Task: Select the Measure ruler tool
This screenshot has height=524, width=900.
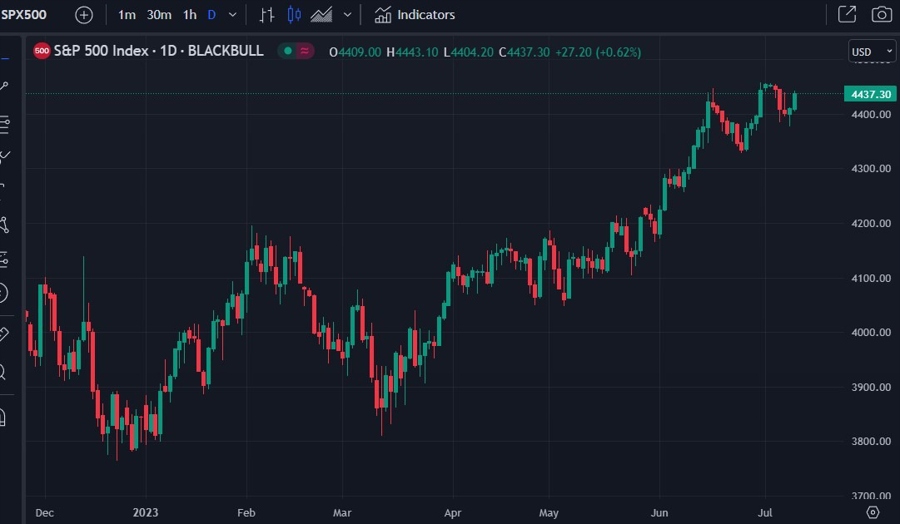Action: click(x=4, y=335)
